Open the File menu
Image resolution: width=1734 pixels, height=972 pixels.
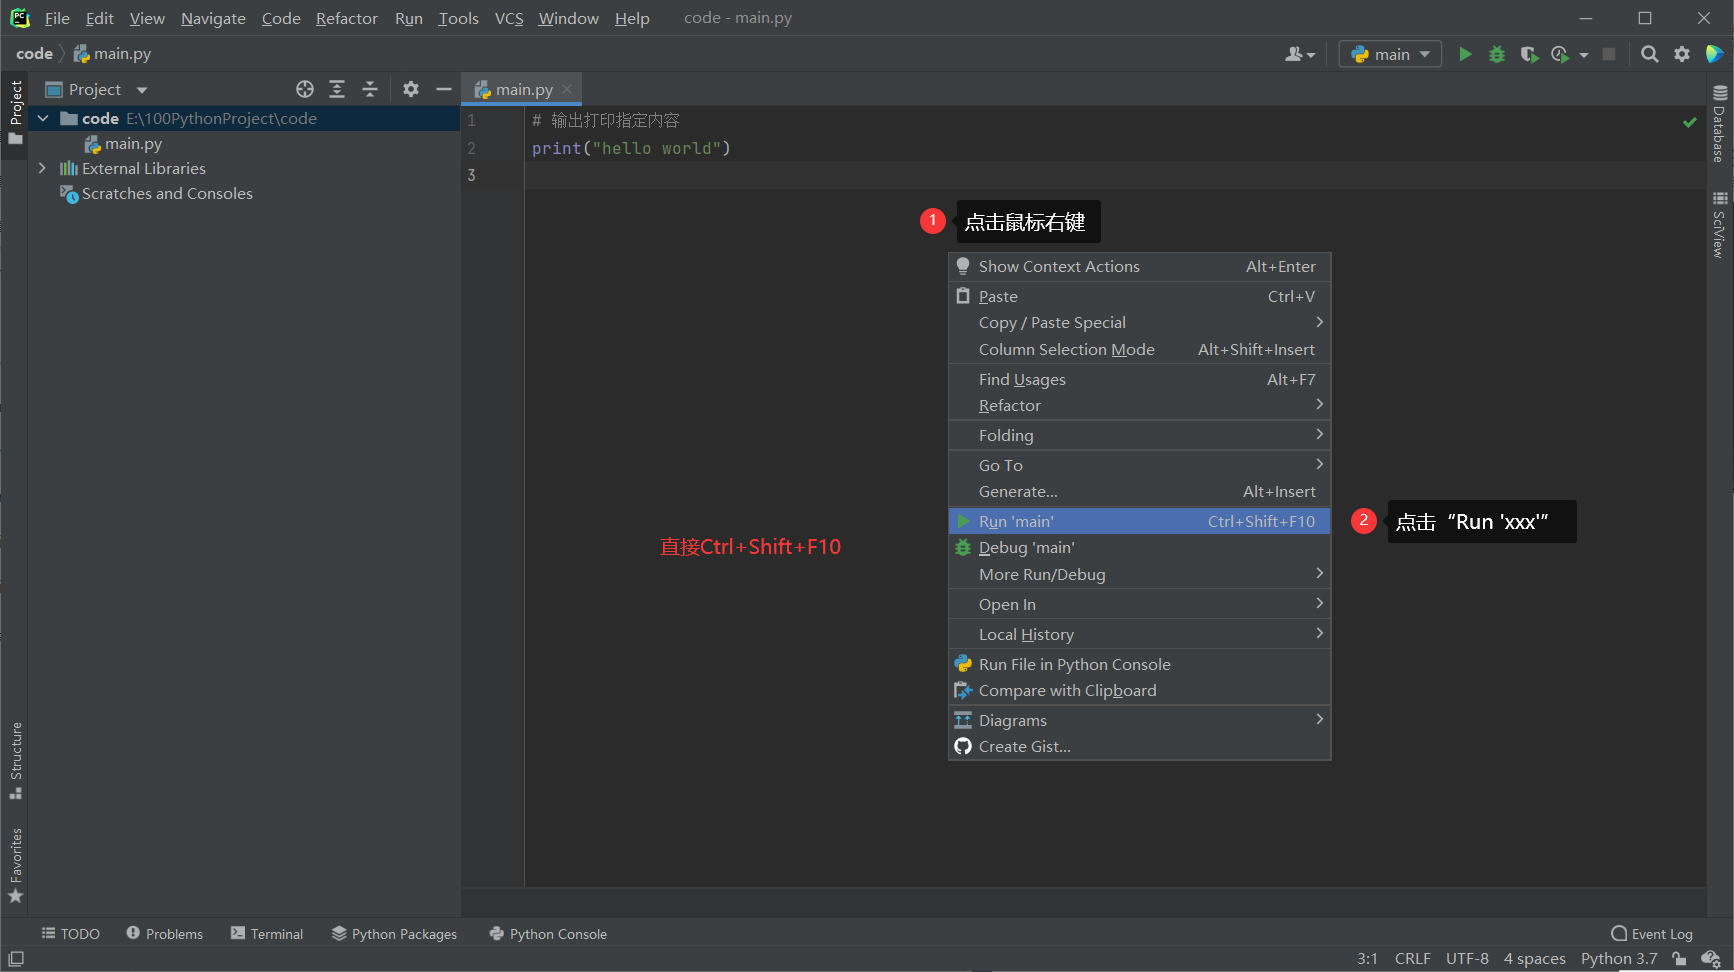pyautogui.click(x=57, y=18)
